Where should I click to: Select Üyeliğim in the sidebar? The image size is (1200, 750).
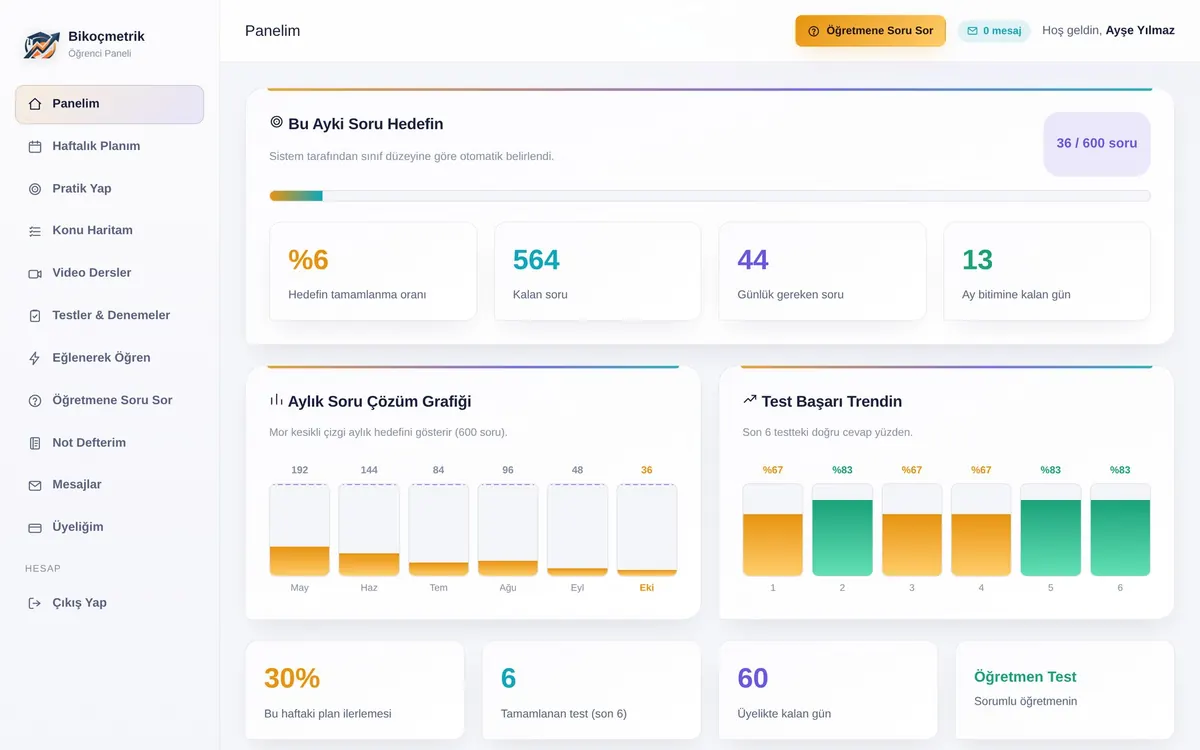coord(110,527)
